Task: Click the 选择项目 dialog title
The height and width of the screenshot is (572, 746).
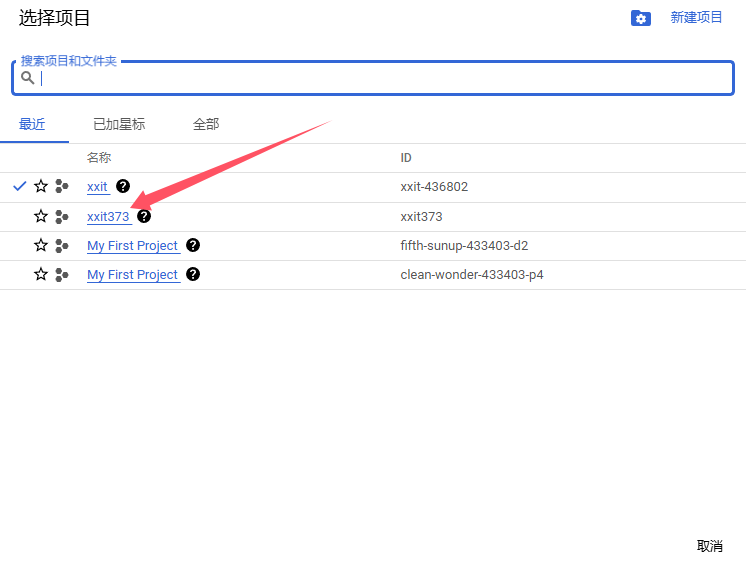Action: (54, 18)
